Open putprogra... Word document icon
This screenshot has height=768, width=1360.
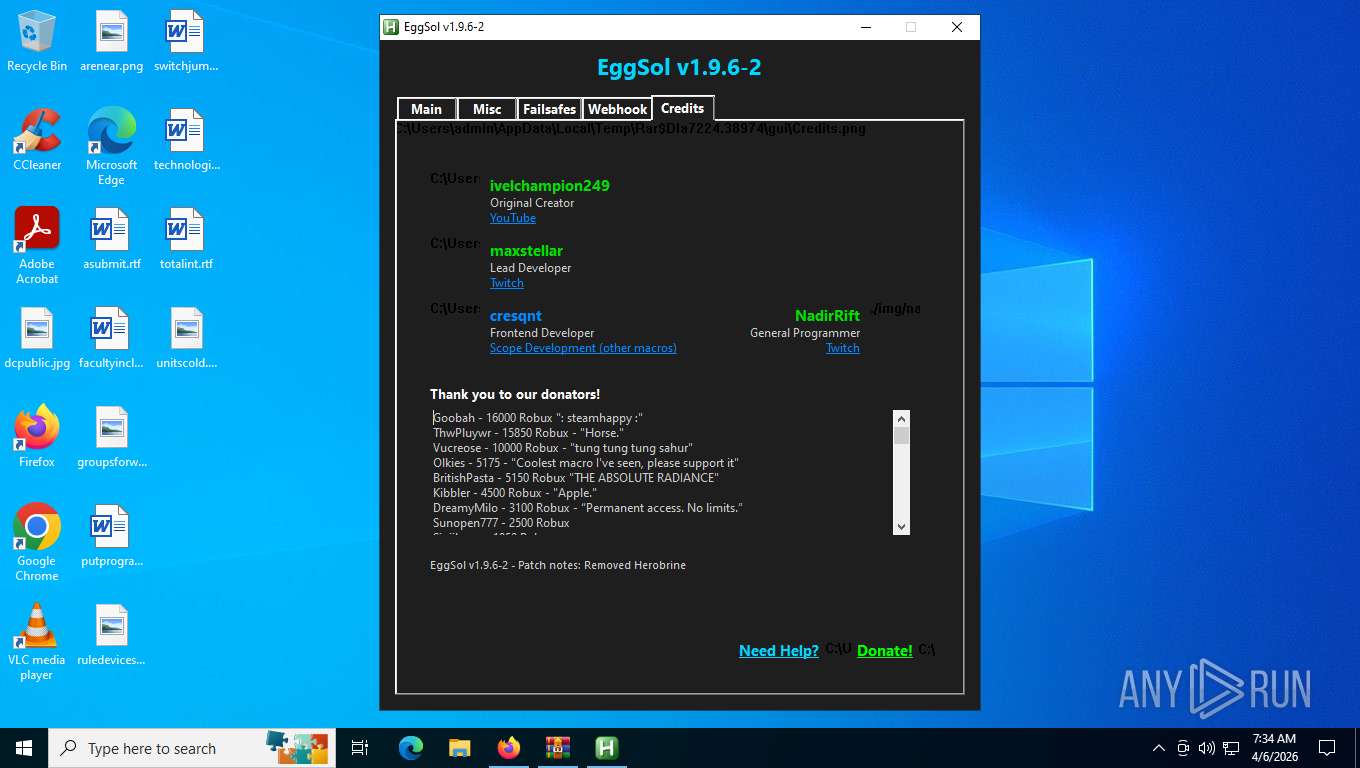point(112,536)
